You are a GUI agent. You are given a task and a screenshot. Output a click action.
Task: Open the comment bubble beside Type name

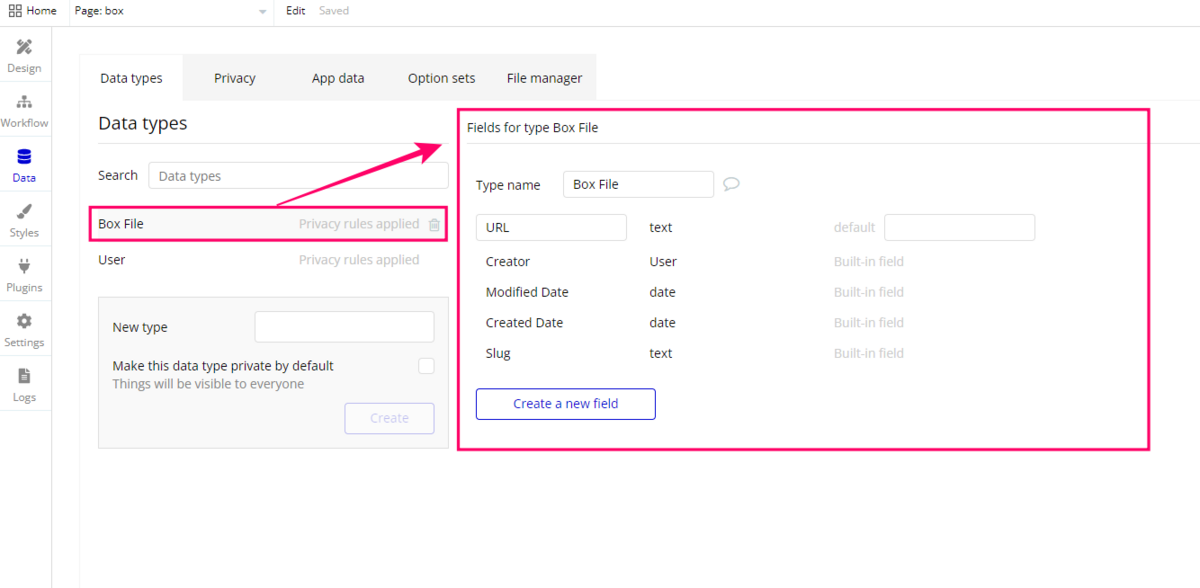[731, 184]
